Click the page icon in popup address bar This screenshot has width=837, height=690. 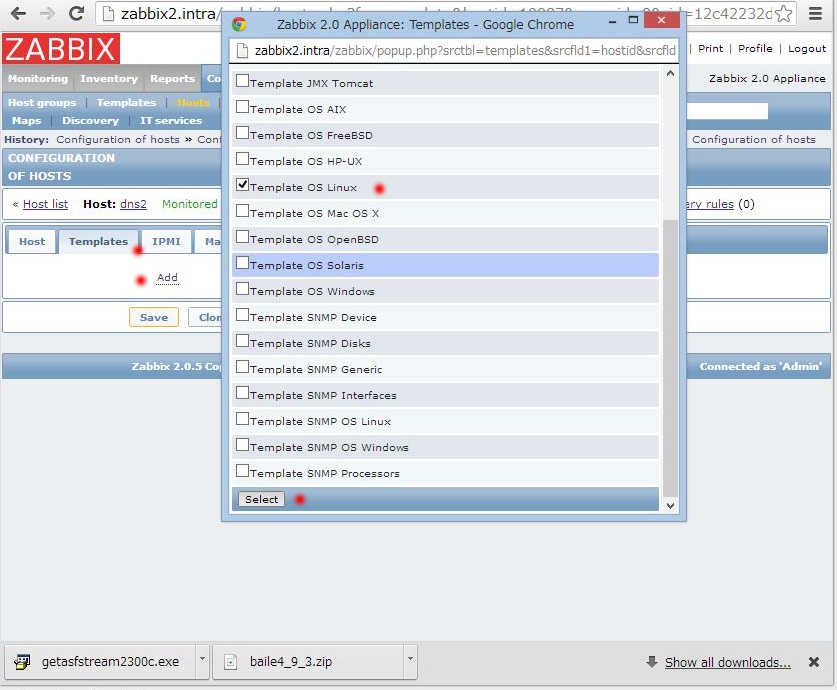[x=242, y=51]
